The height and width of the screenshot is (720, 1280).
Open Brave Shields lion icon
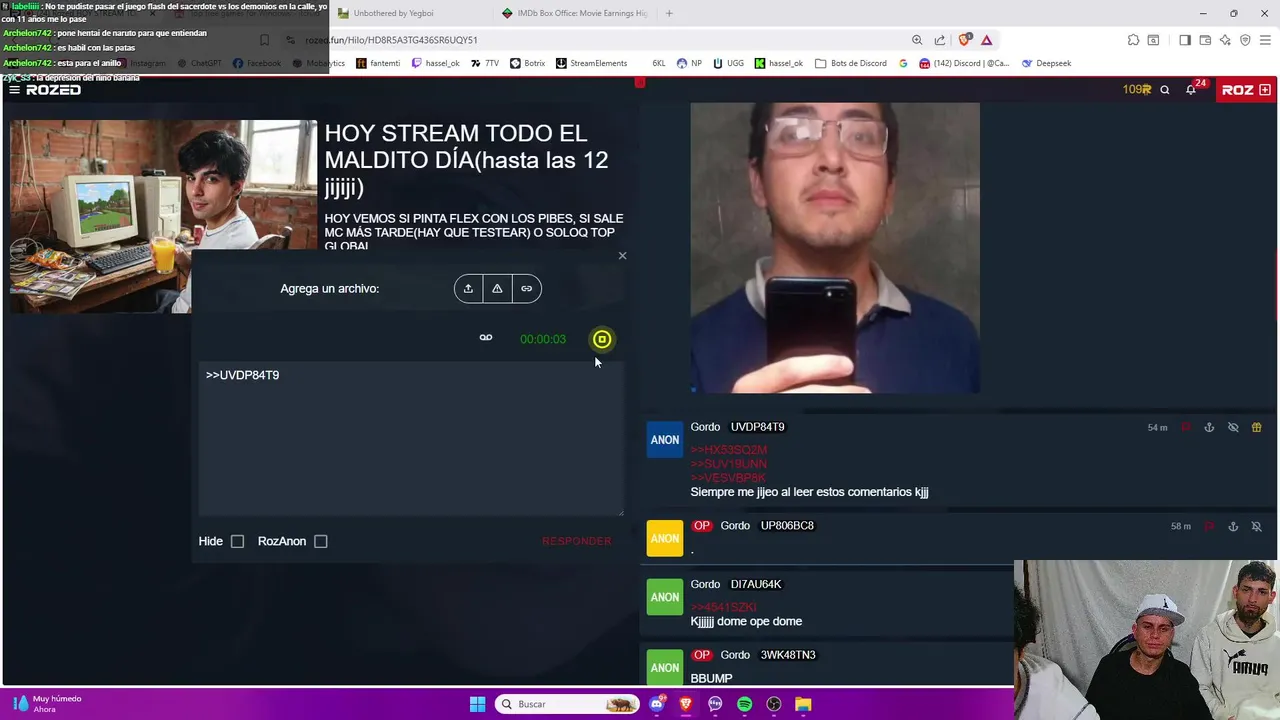point(965,40)
